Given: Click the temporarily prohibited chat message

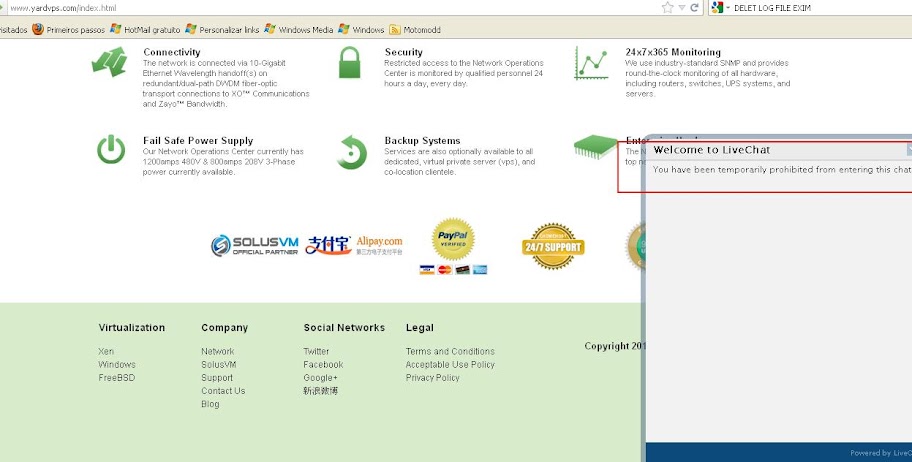Looking at the screenshot, I should [782, 169].
